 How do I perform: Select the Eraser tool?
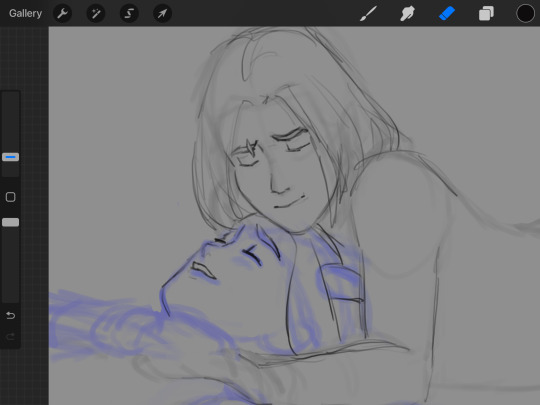pyautogui.click(x=447, y=14)
